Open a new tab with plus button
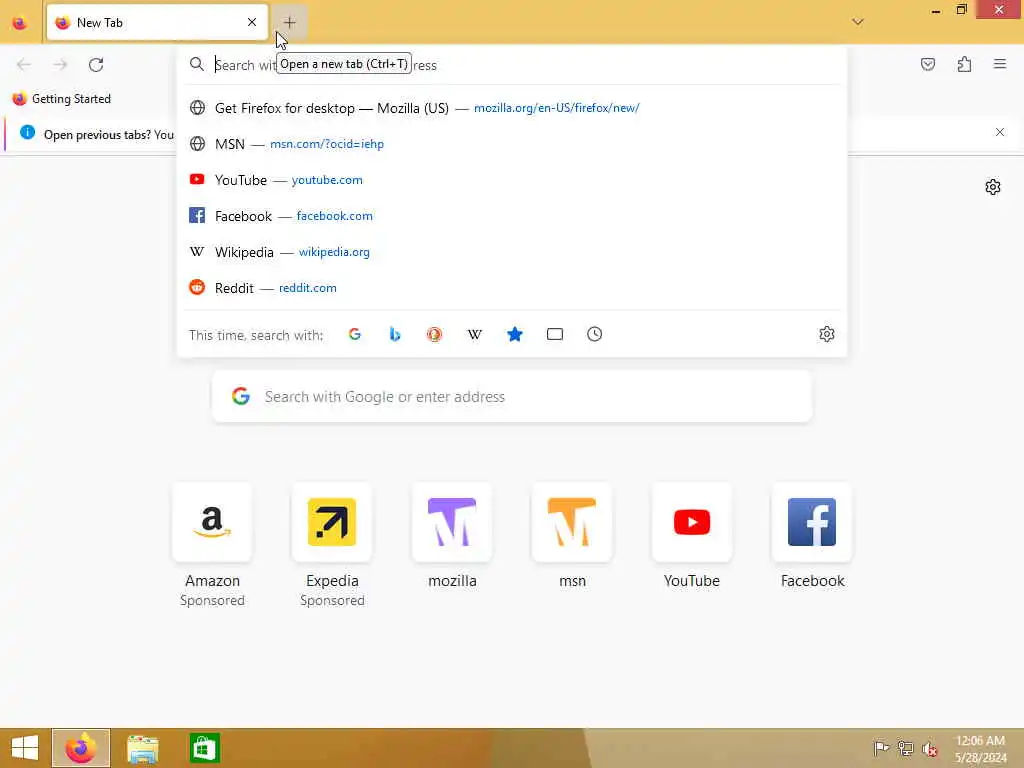This screenshot has width=1024, height=768. 289,22
